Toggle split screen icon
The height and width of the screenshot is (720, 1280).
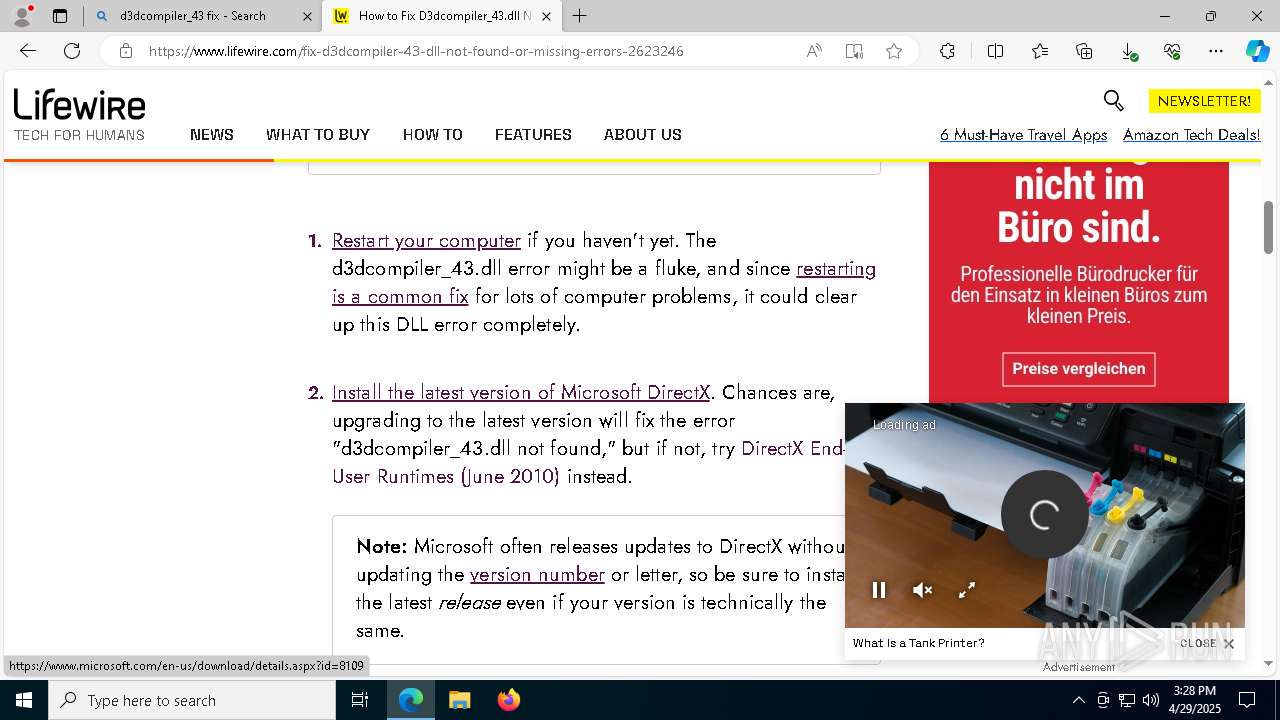click(995, 51)
